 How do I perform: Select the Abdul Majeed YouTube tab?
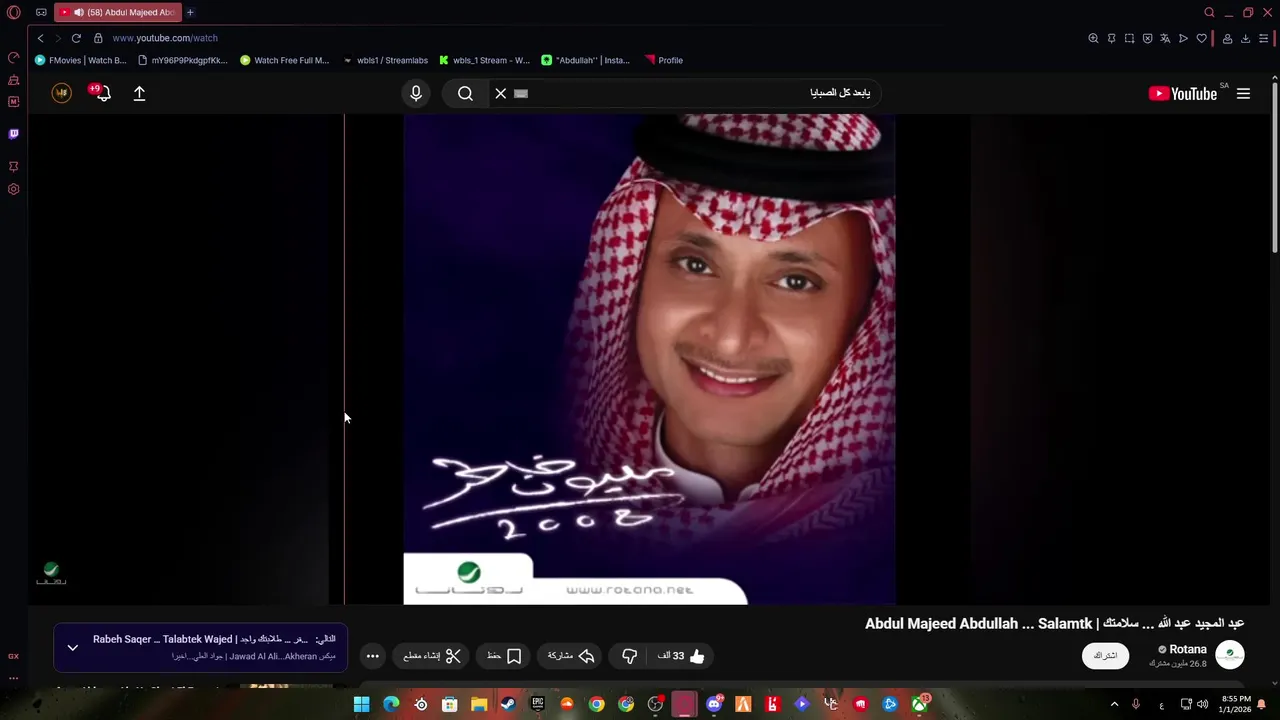(x=118, y=13)
